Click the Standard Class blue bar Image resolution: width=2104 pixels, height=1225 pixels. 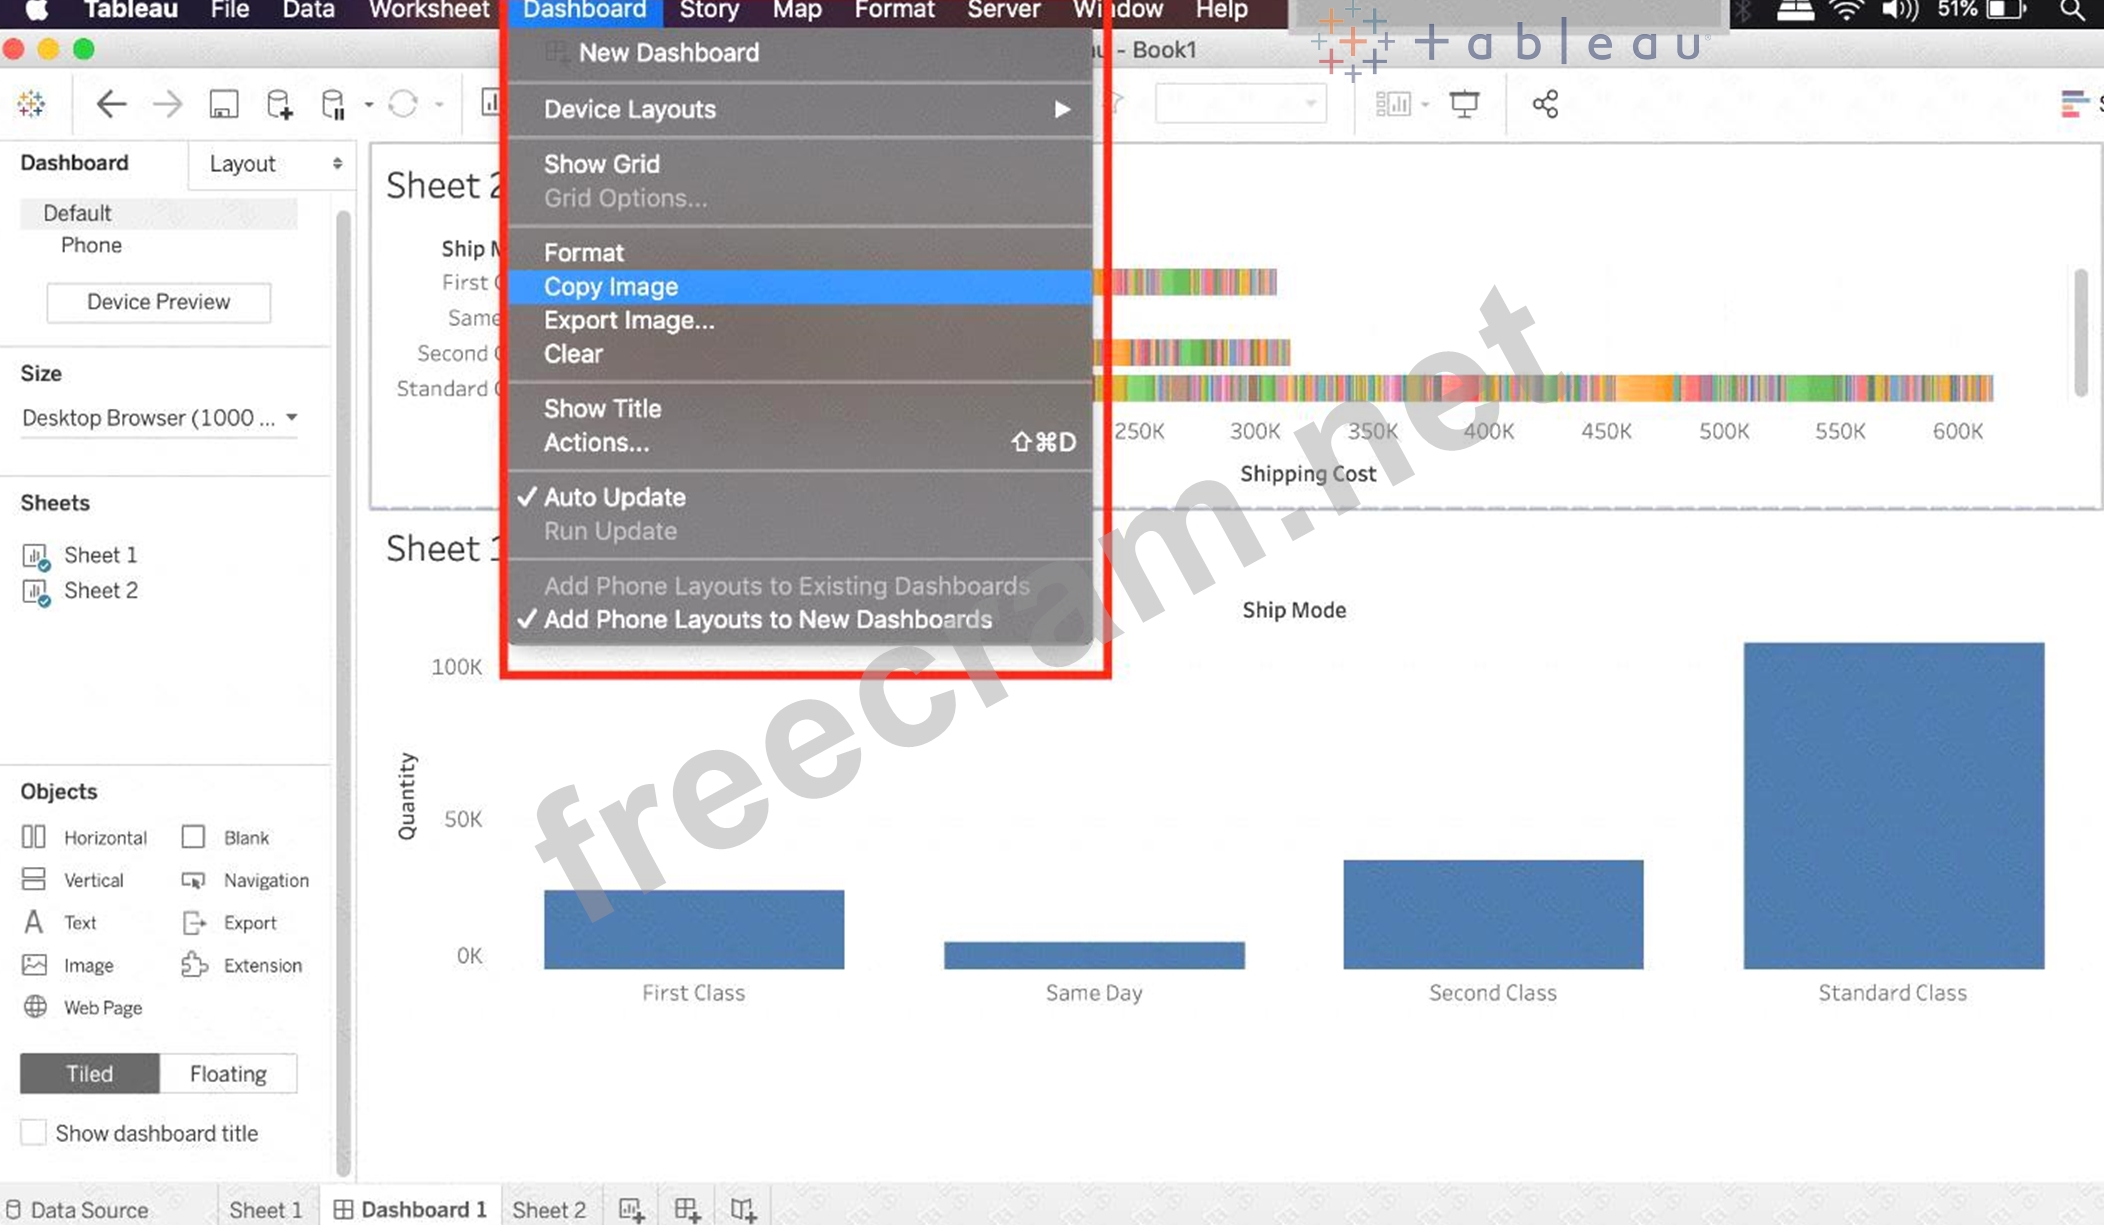(x=1893, y=805)
